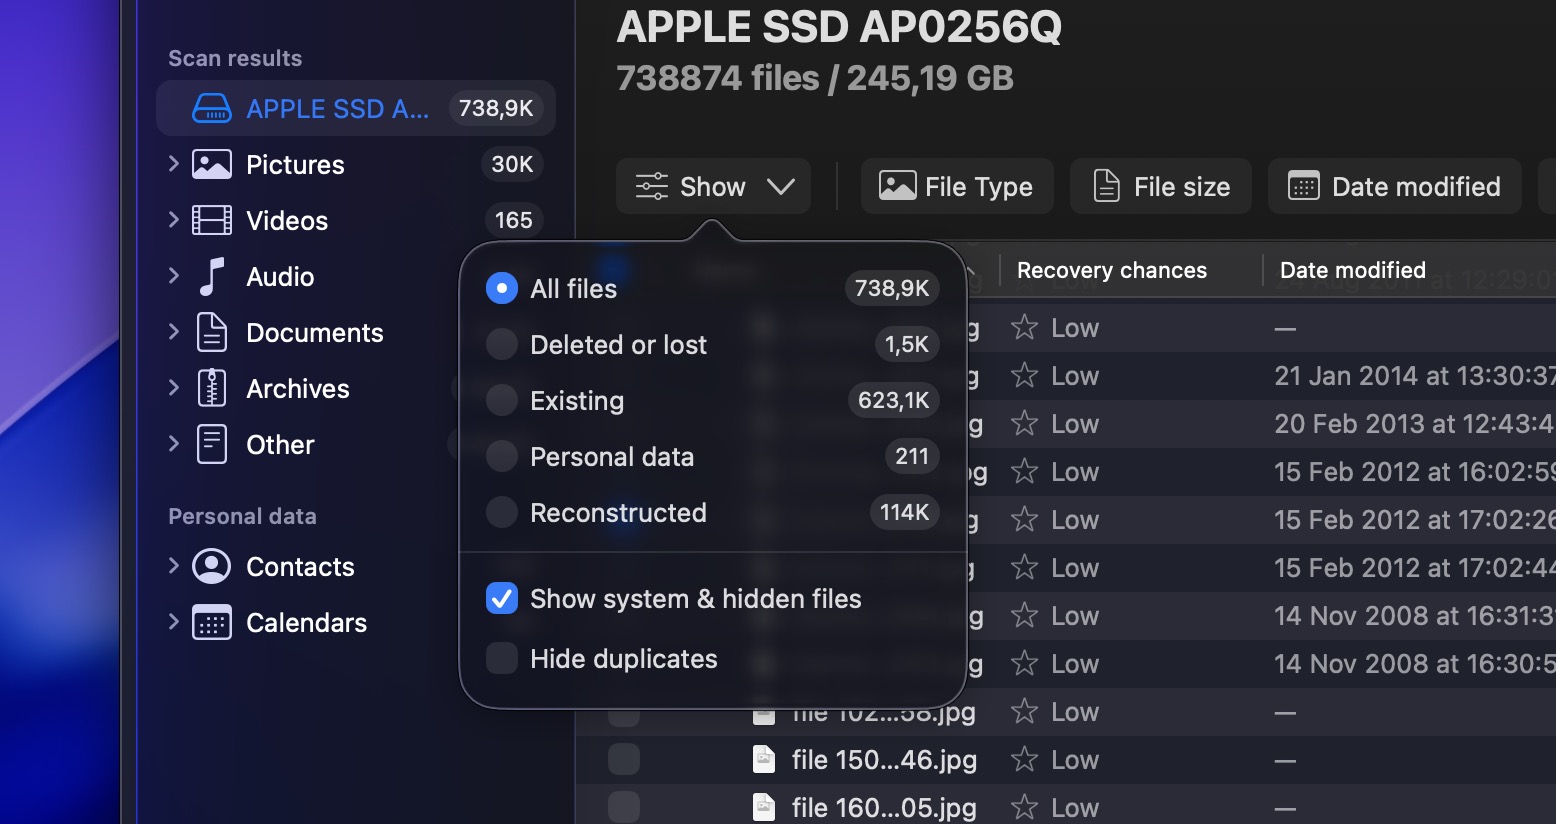The image size is (1556, 824).
Task: Expand the Audio tree item
Action: (173, 276)
